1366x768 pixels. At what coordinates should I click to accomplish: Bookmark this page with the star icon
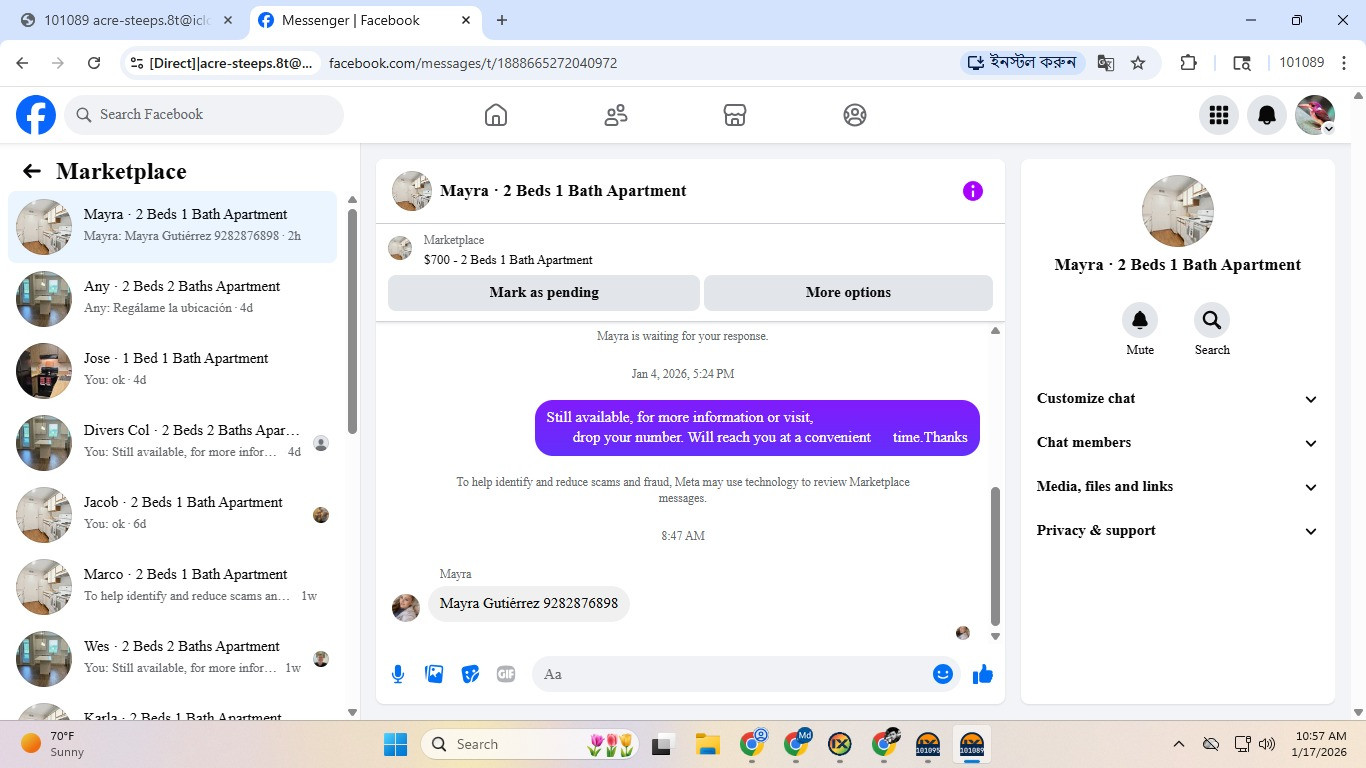1138,63
